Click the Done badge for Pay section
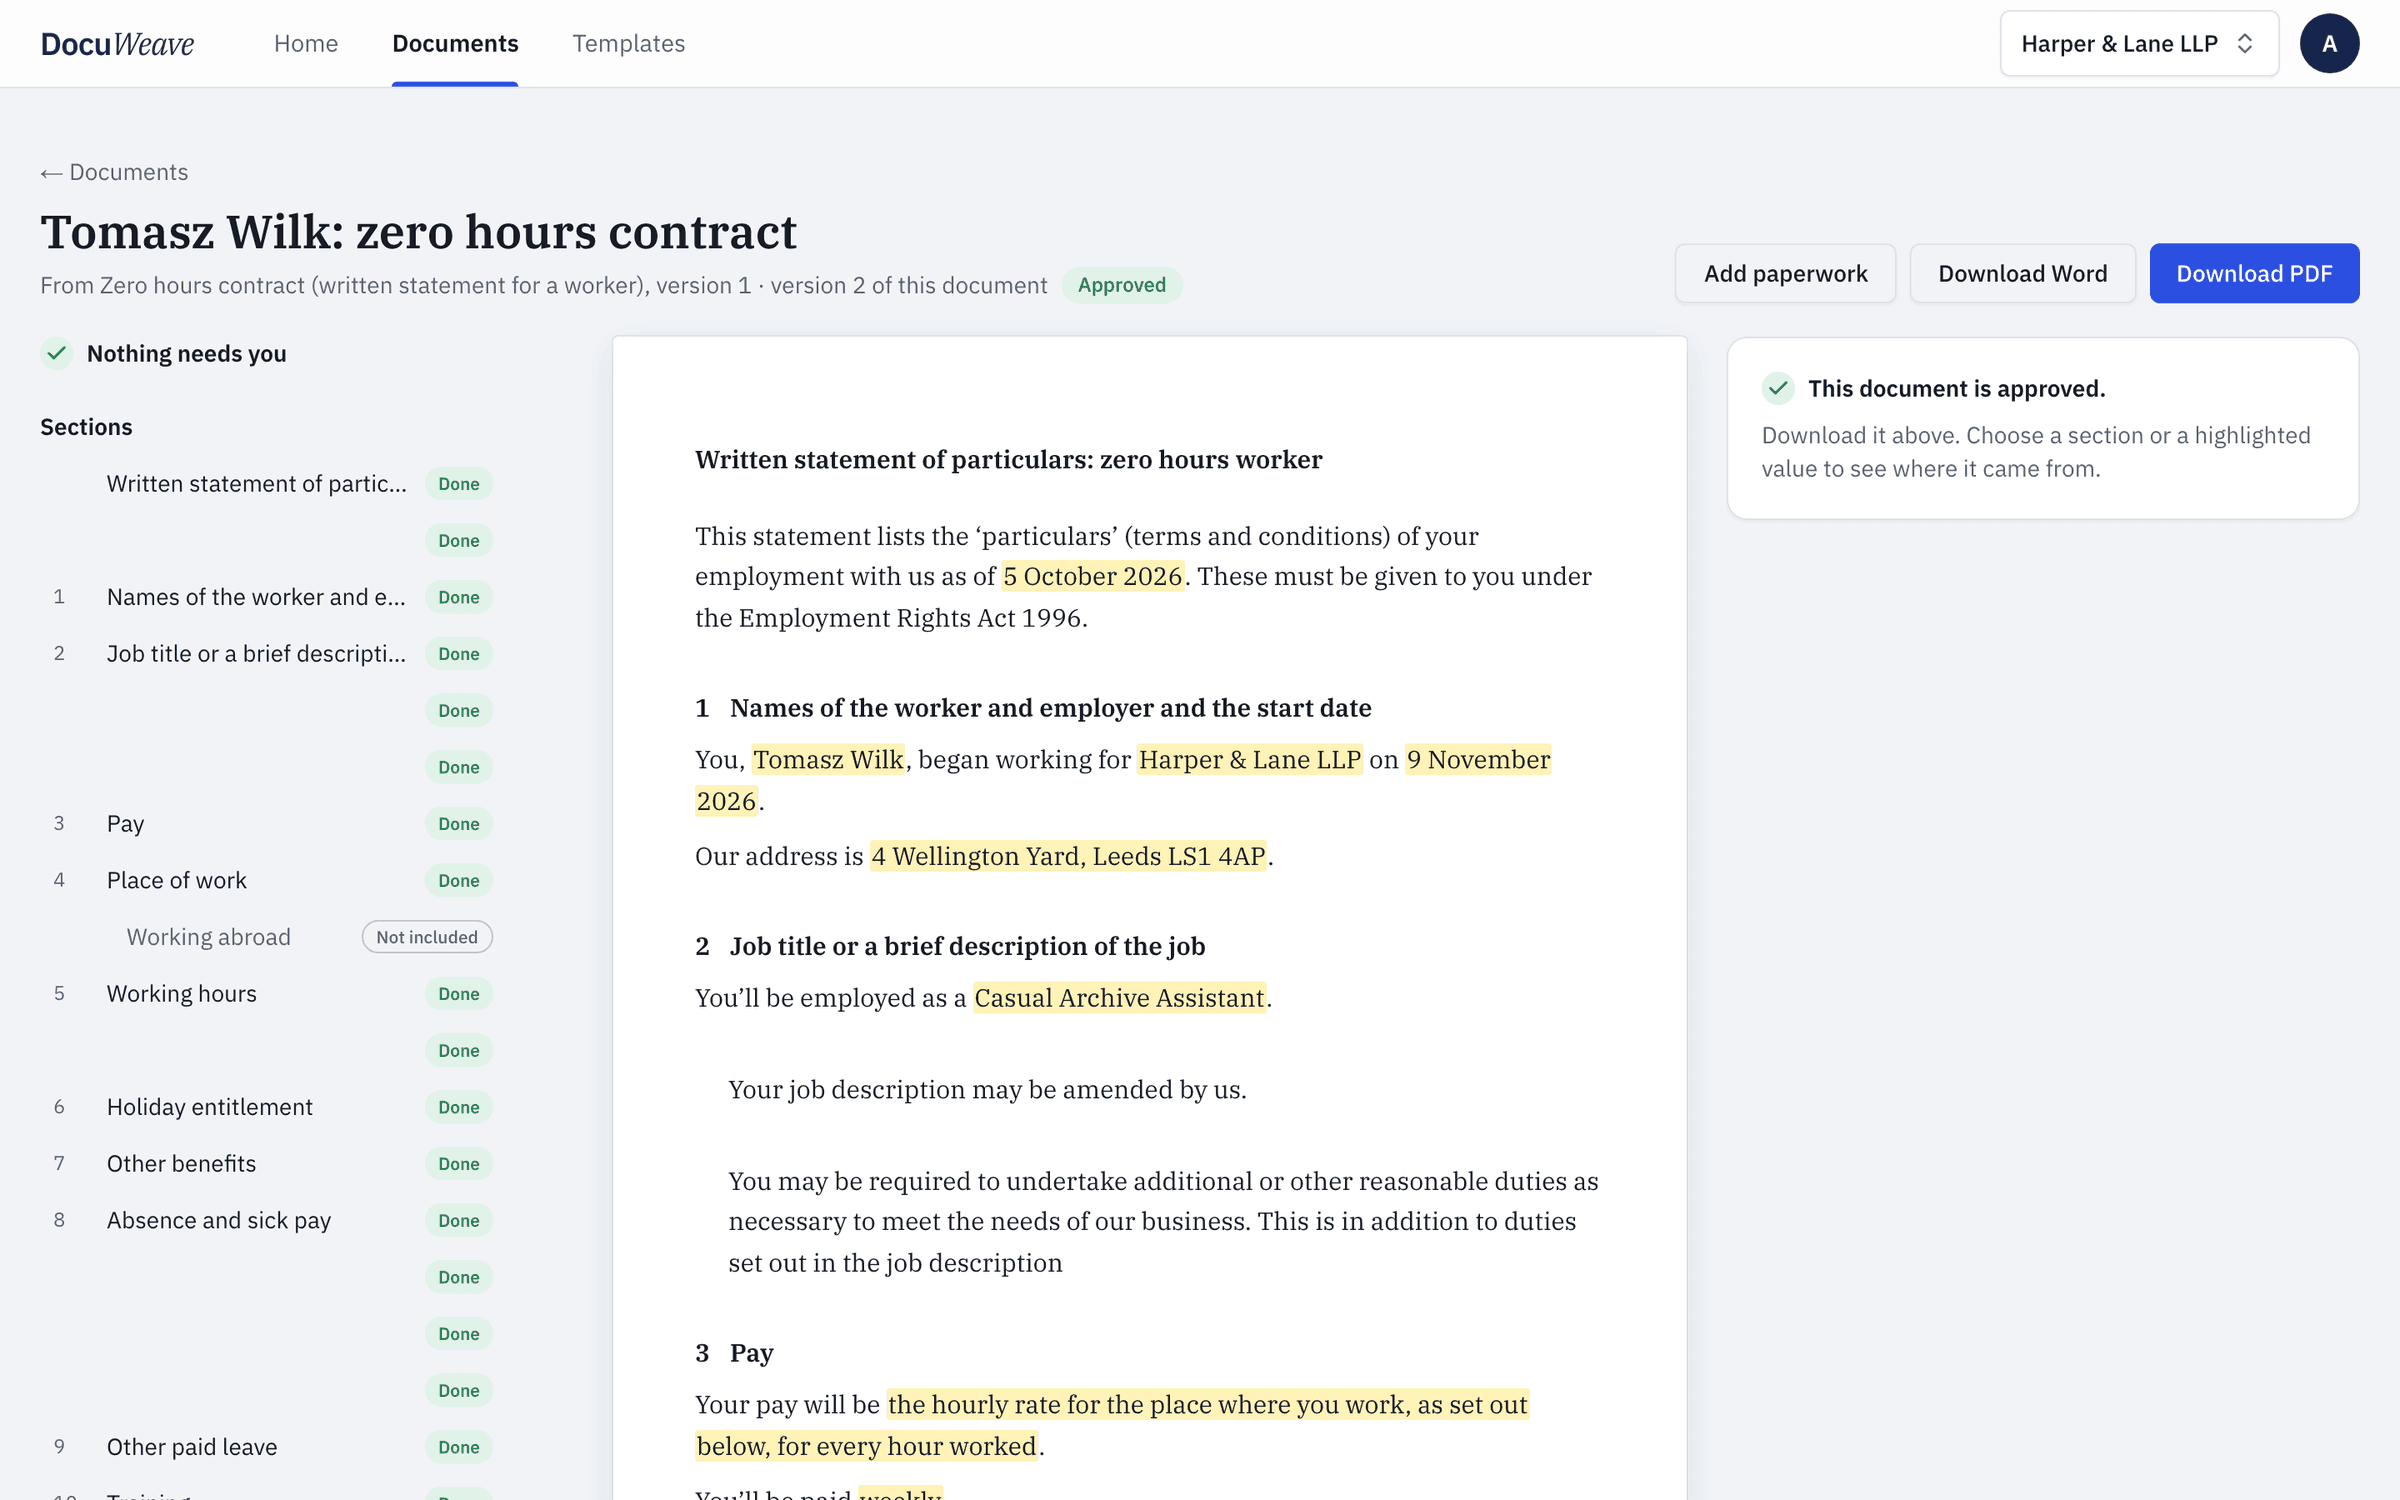 459,824
